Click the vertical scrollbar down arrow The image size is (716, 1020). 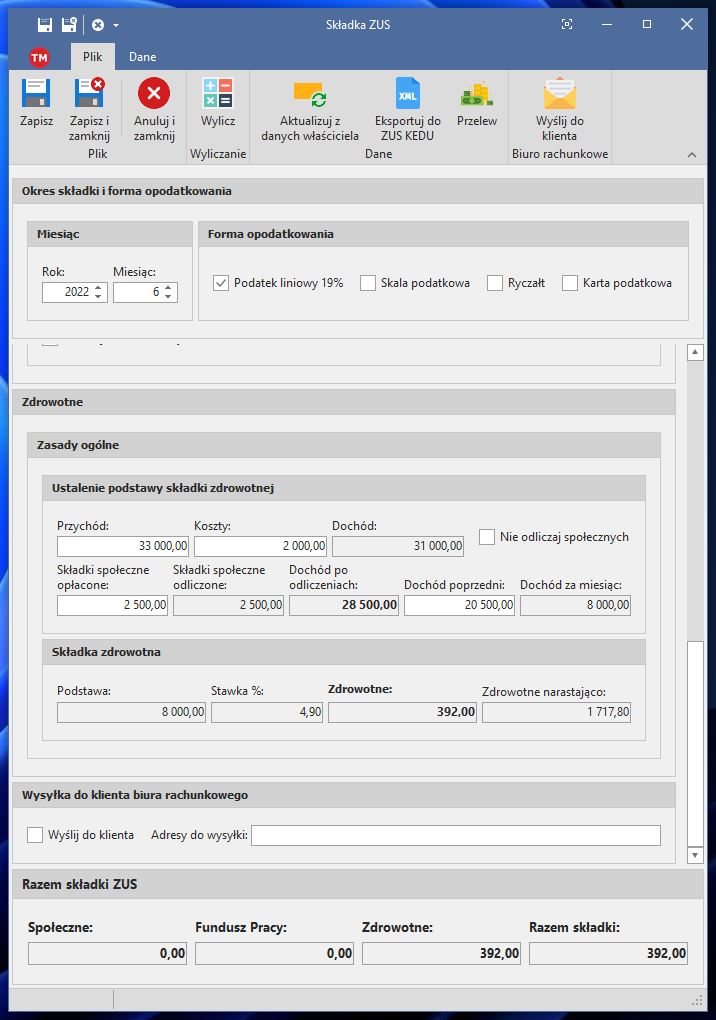[x=696, y=855]
